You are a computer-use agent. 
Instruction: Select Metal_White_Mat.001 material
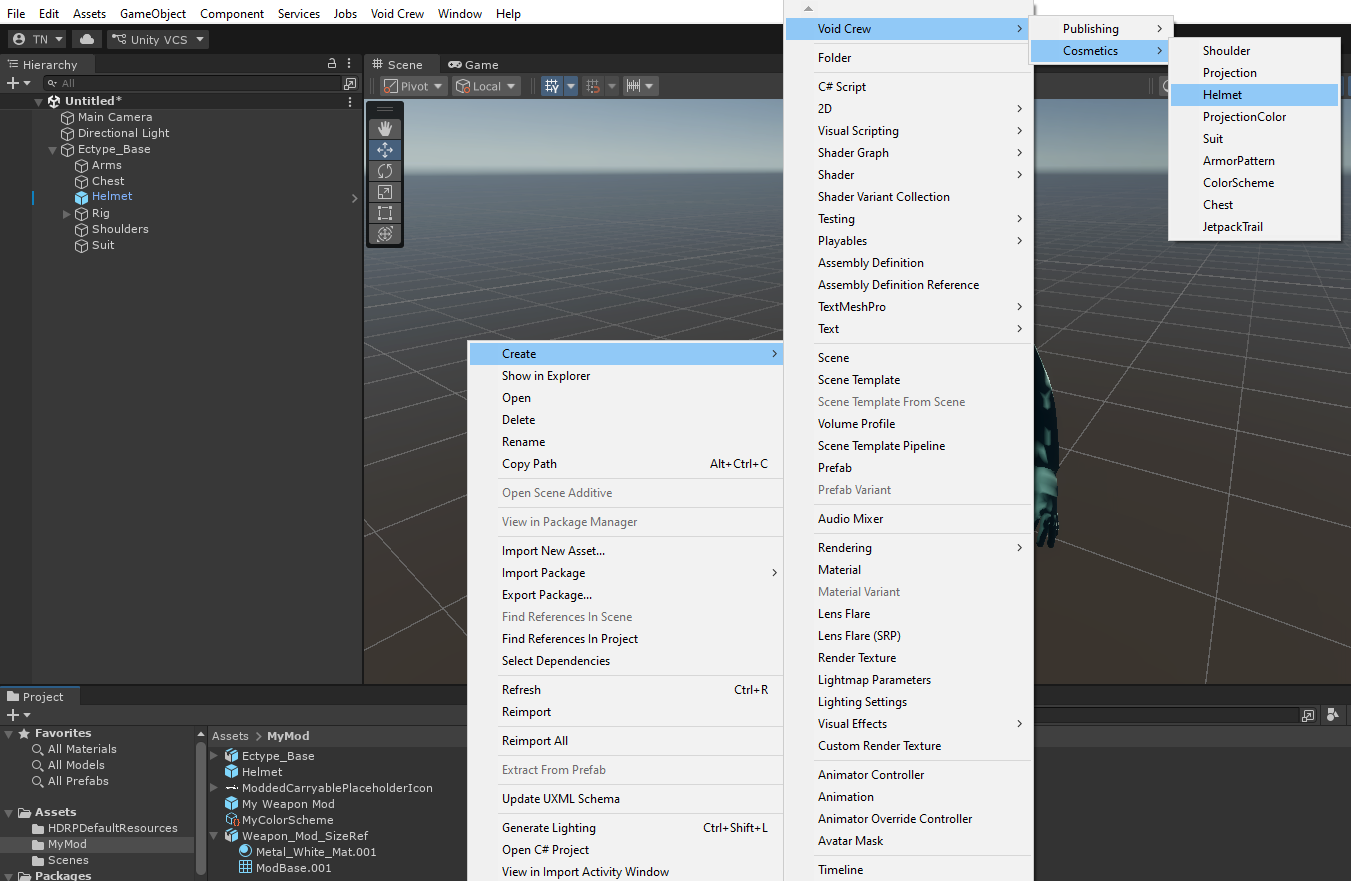tap(316, 852)
